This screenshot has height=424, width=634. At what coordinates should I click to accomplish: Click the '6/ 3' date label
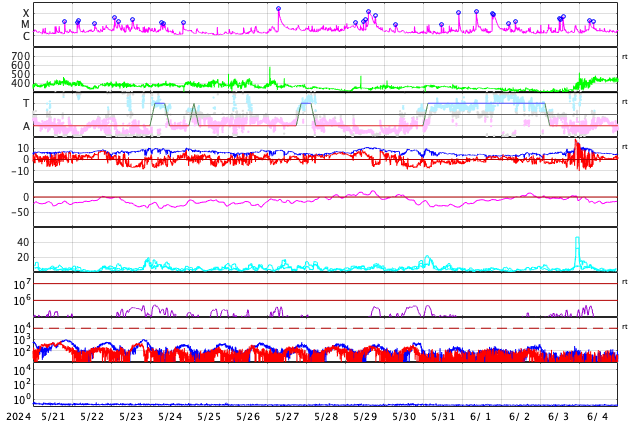(x=558, y=417)
